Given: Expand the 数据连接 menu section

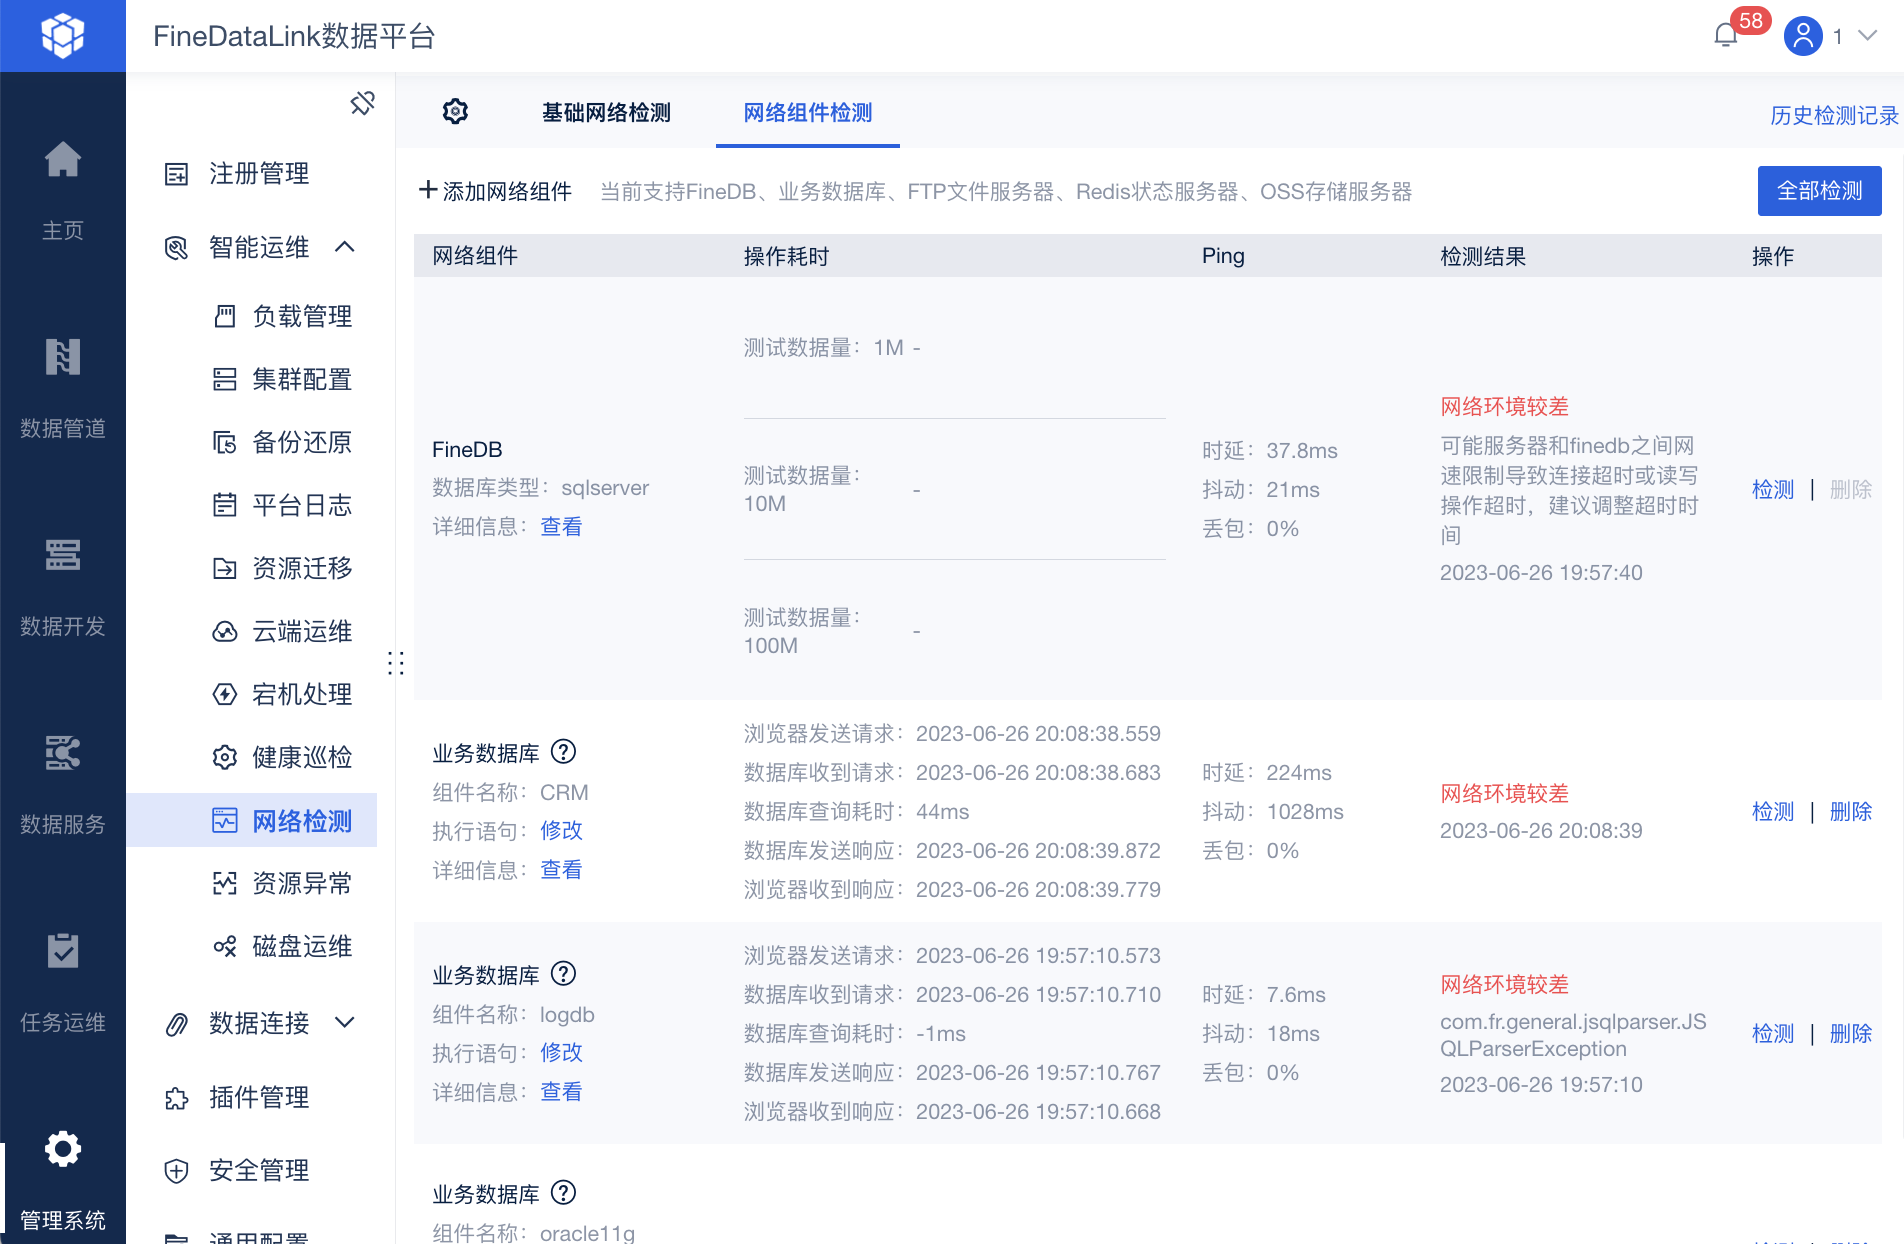Looking at the screenshot, I should pyautogui.click(x=345, y=1023).
